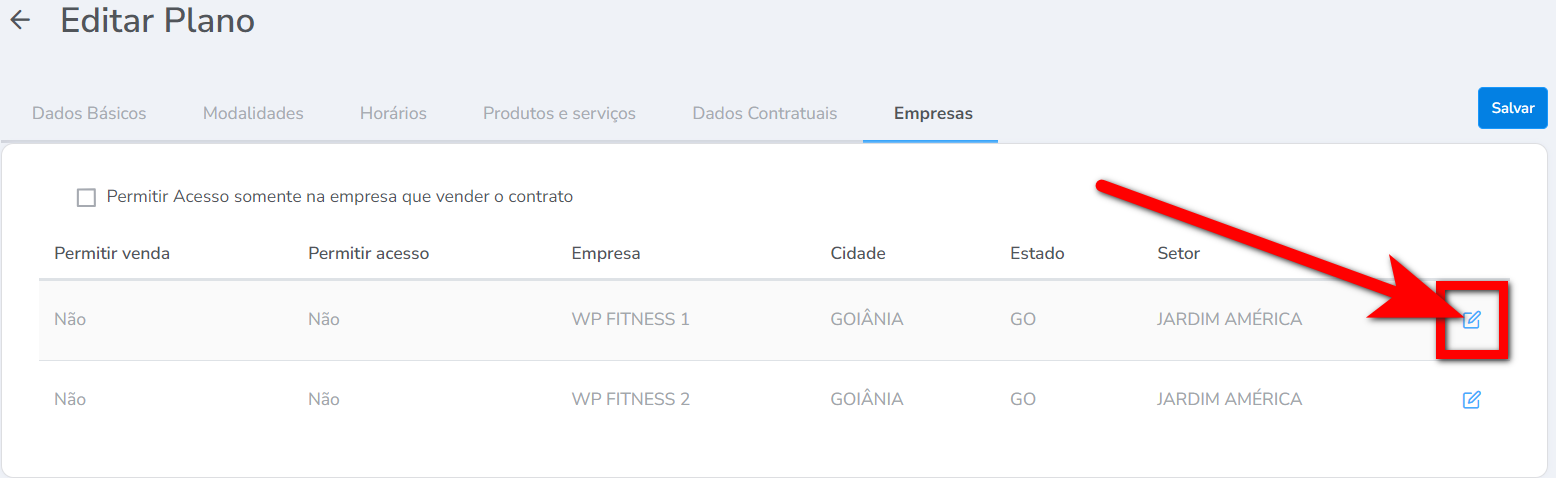Switch to the Dados Básicos tab
This screenshot has width=1556, height=478.
click(x=89, y=113)
